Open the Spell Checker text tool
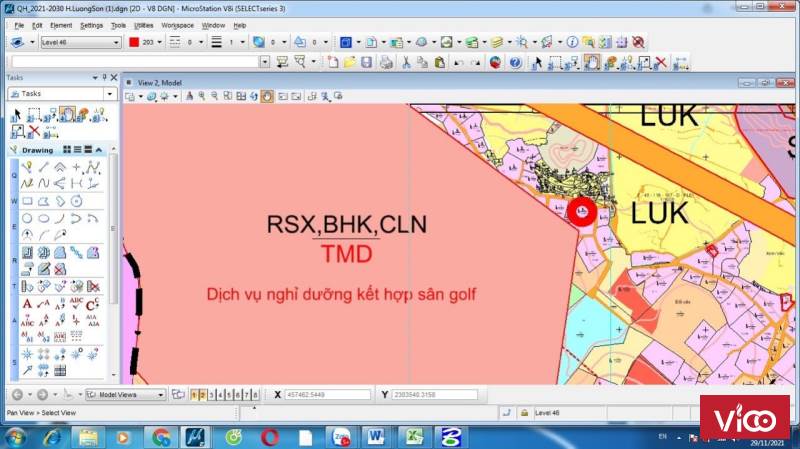 pos(77,305)
